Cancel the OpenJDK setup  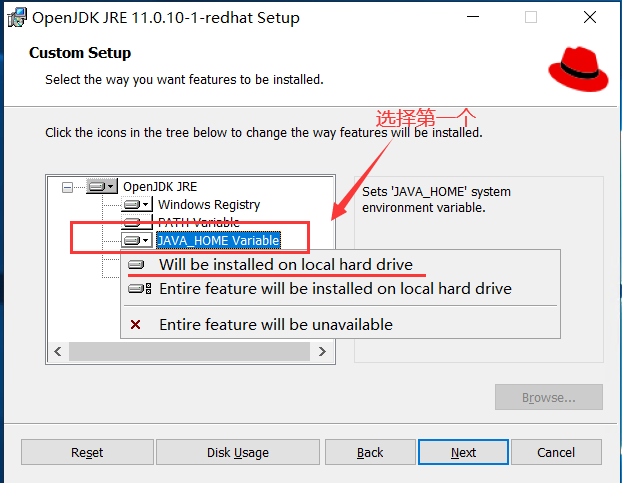(x=556, y=452)
